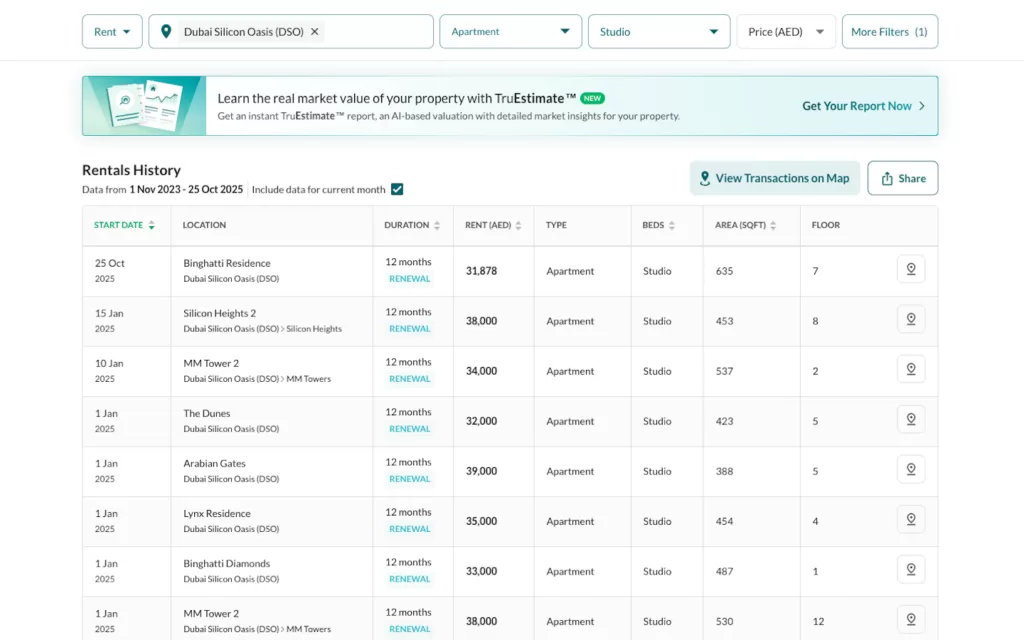
Task: Sort rentals by Rent (AED) arrows
Action: tap(518, 226)
